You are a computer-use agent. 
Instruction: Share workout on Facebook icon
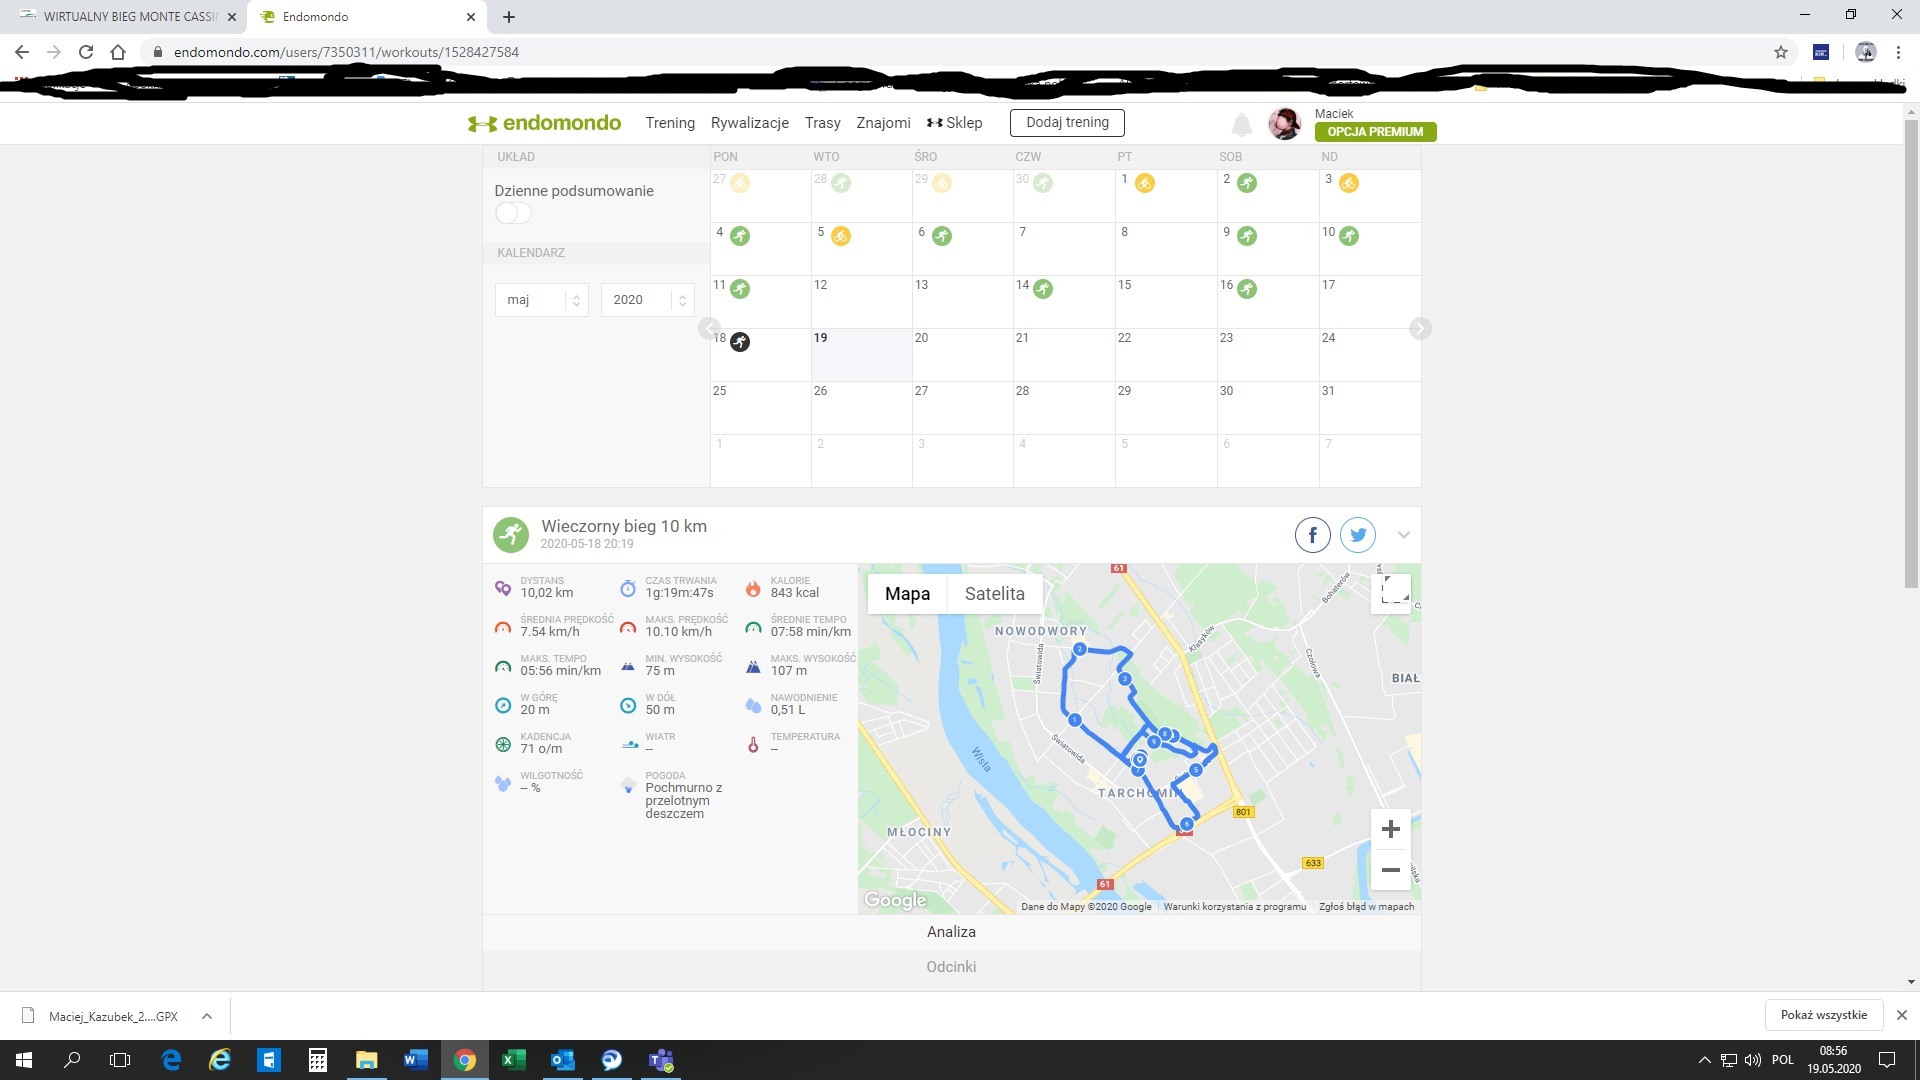(x=1312, y=535)
